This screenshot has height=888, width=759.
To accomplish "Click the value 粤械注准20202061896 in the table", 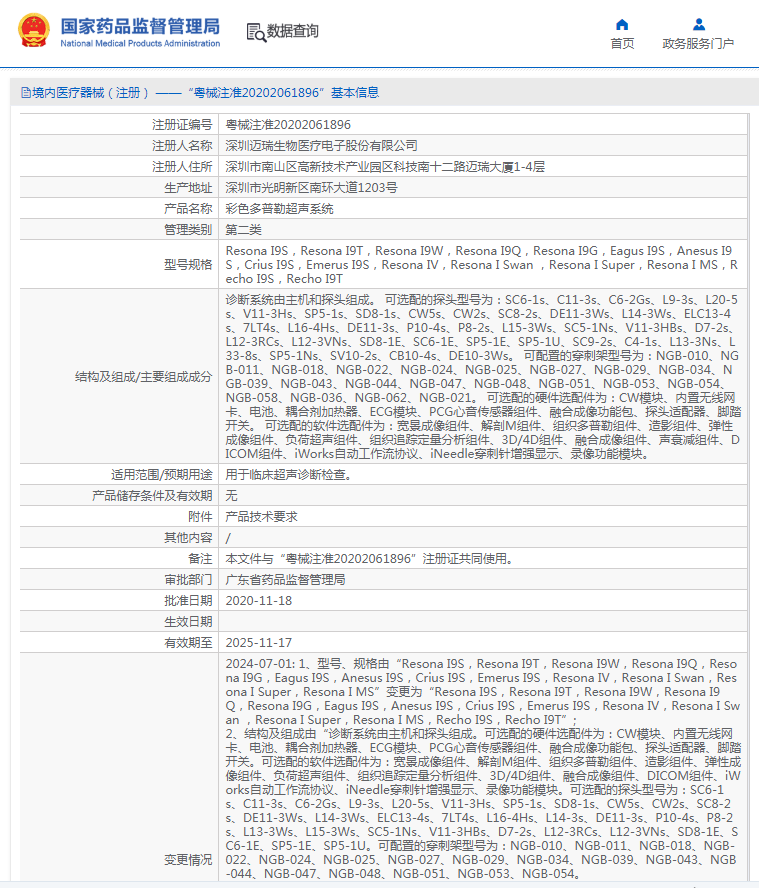I will [288, 125].
